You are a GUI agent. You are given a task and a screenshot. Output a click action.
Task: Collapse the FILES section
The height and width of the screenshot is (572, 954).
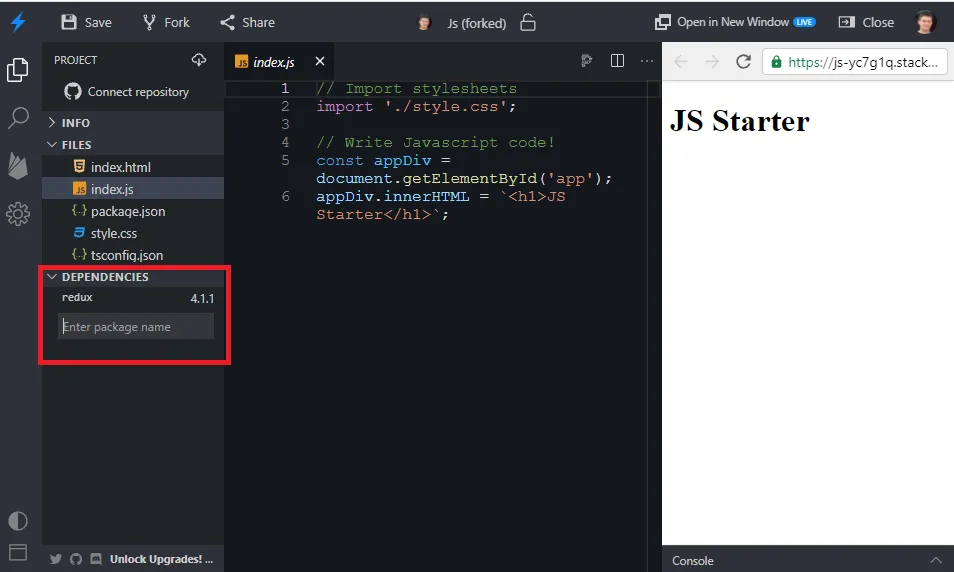[133, 145]
